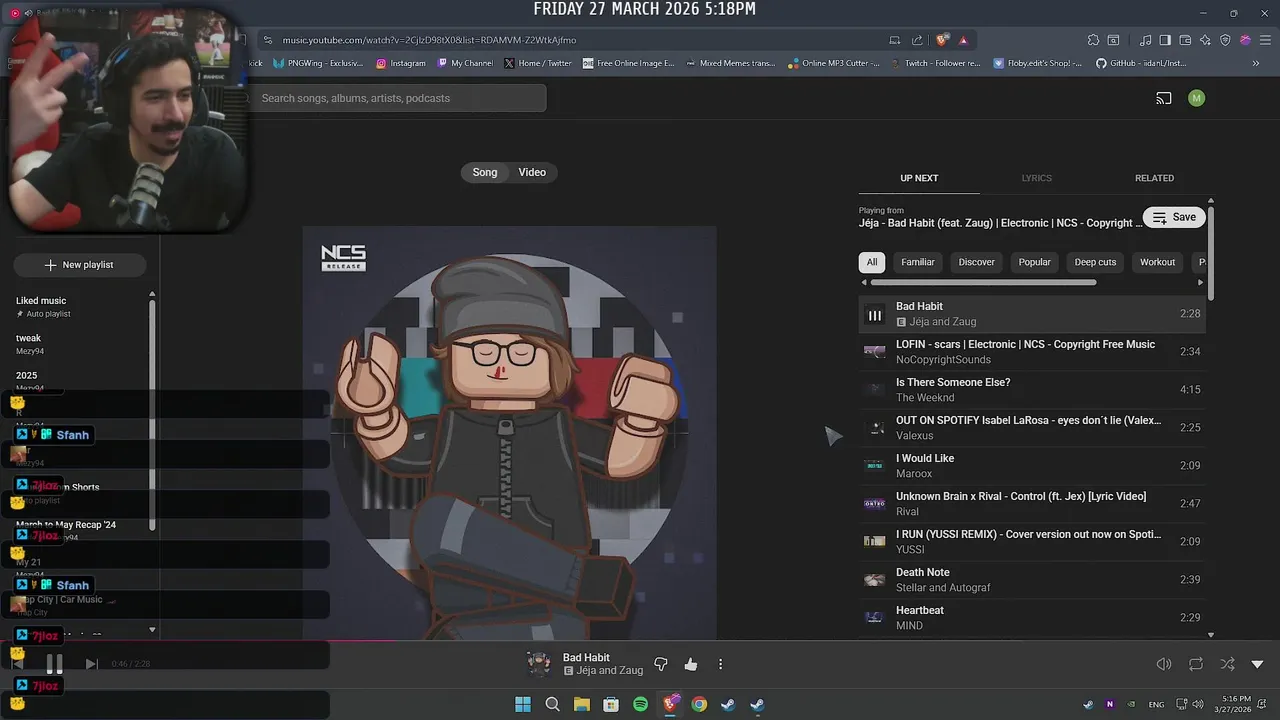1280x720 pixels.
Task: Select the Familiar filter chip
Action: click(x=918, y=262)
